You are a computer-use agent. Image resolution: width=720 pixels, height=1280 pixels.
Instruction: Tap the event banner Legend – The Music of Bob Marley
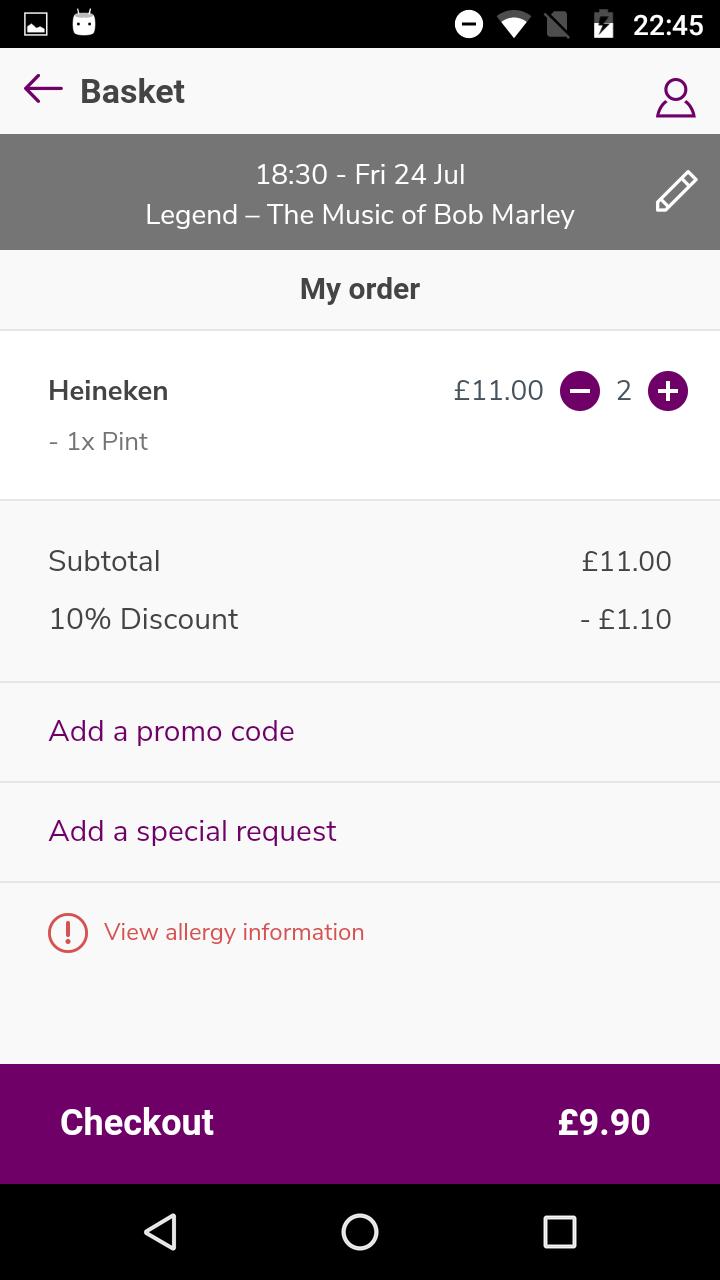[360, 215]
